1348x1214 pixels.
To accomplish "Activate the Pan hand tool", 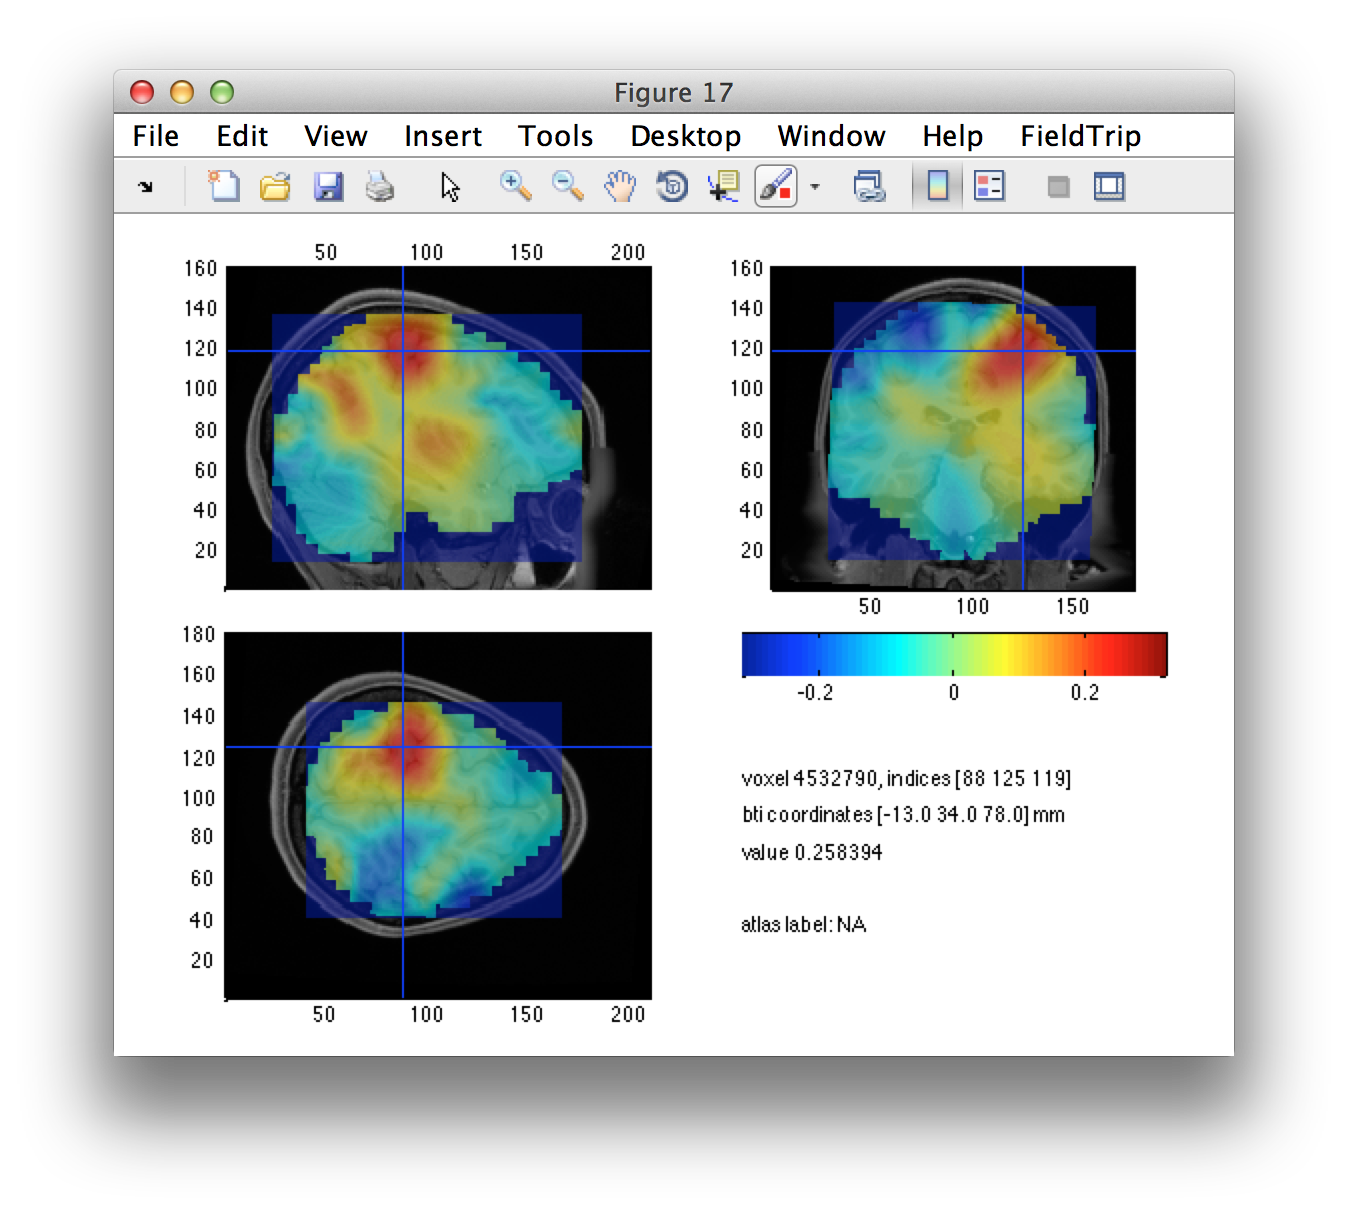I will click(x=620, y=186).
